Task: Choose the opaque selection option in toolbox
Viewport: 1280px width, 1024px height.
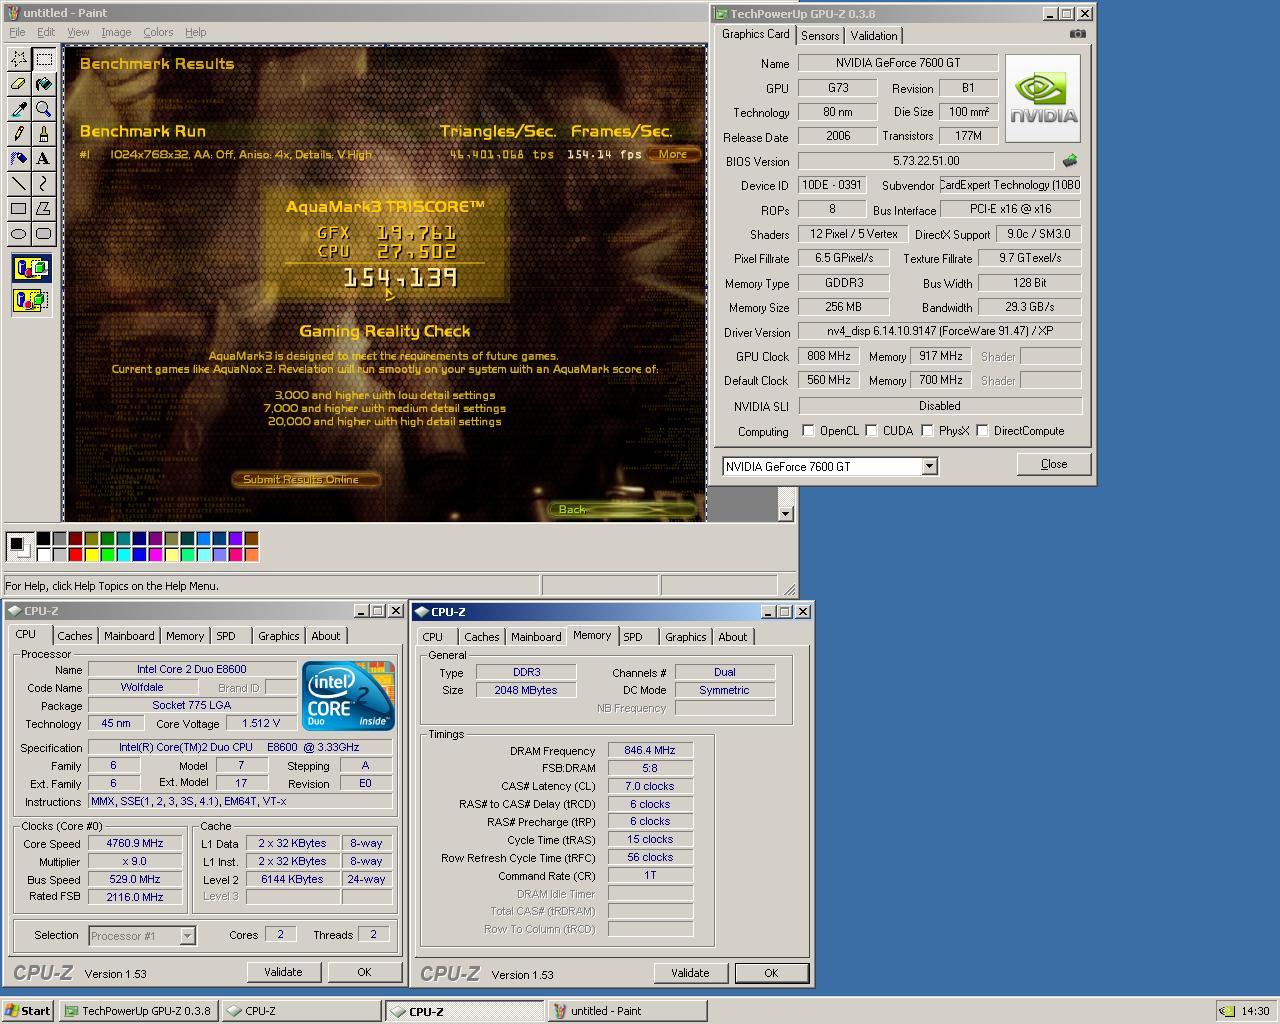Action: [31, 268]
